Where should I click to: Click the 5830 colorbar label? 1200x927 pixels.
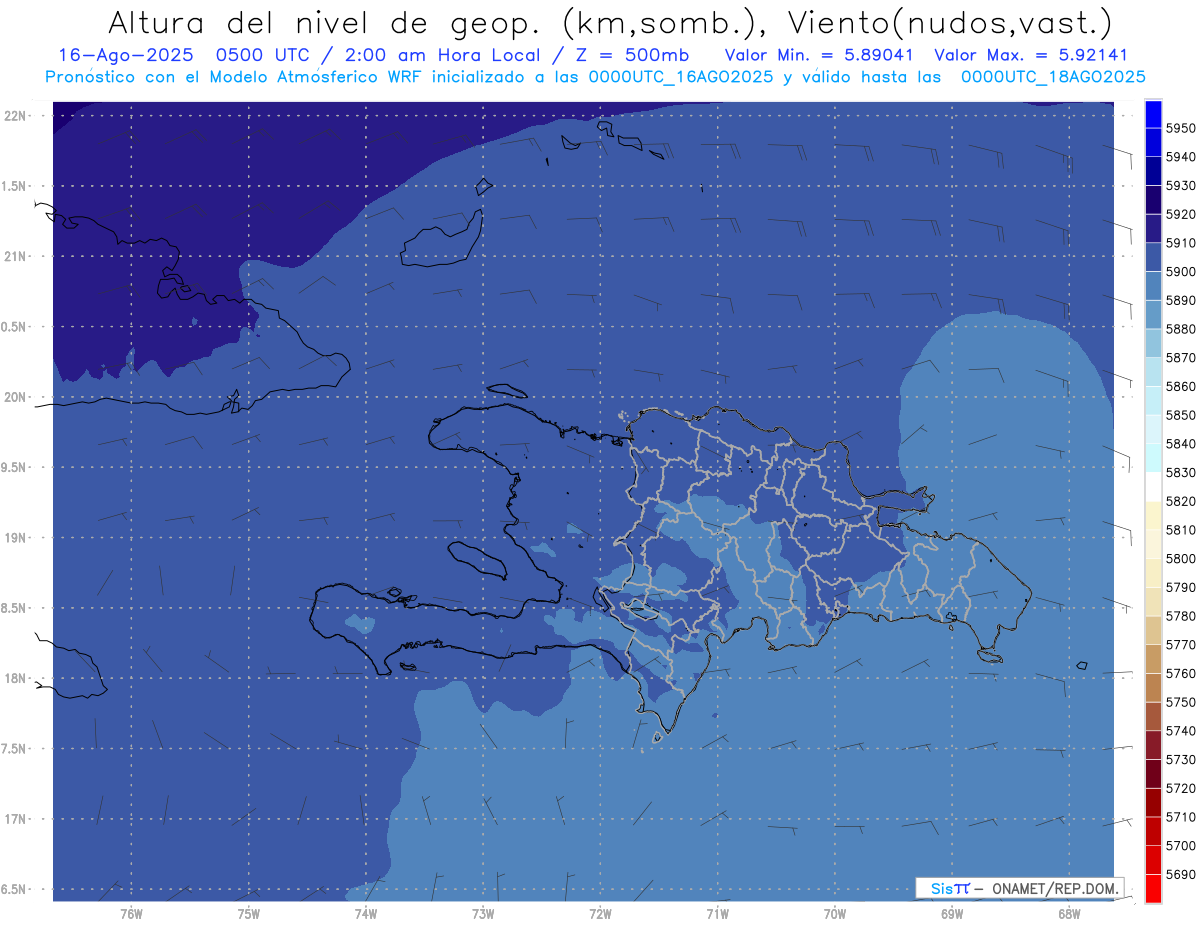(x=1179, y=472)
